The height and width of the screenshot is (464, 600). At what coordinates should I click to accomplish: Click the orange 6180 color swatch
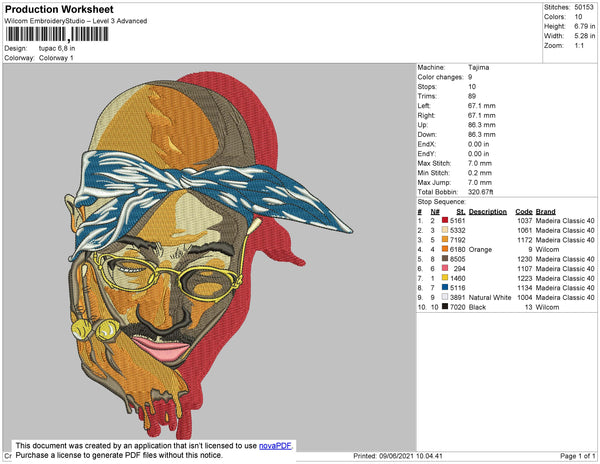click(x=445, y=249)
